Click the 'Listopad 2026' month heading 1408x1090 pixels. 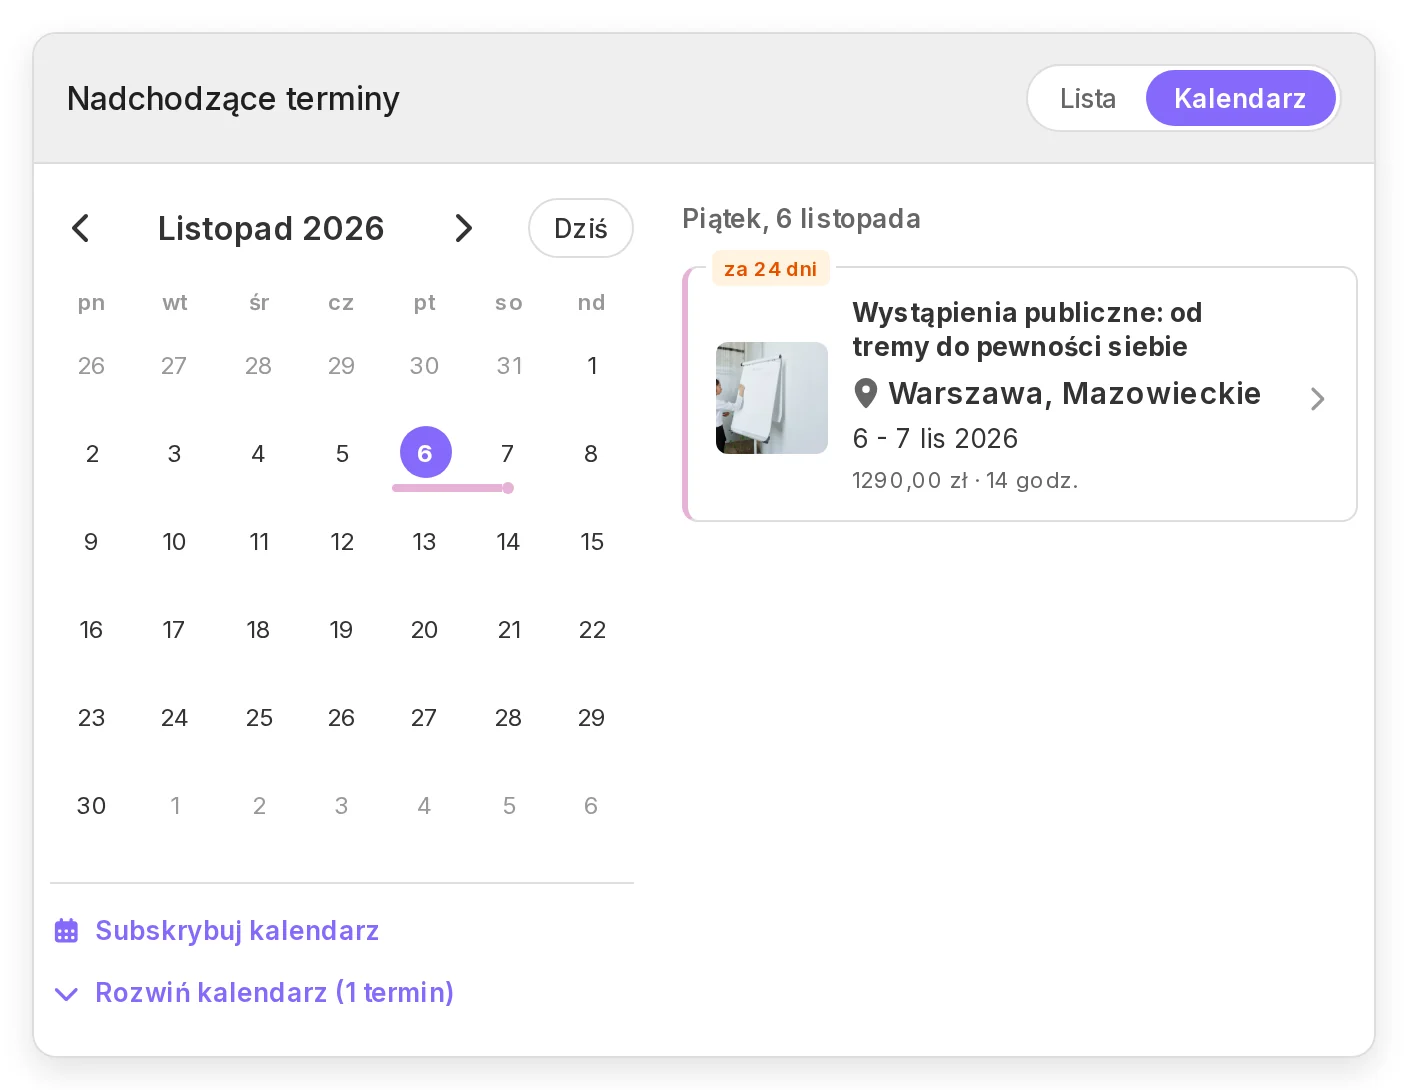point(271,229)
